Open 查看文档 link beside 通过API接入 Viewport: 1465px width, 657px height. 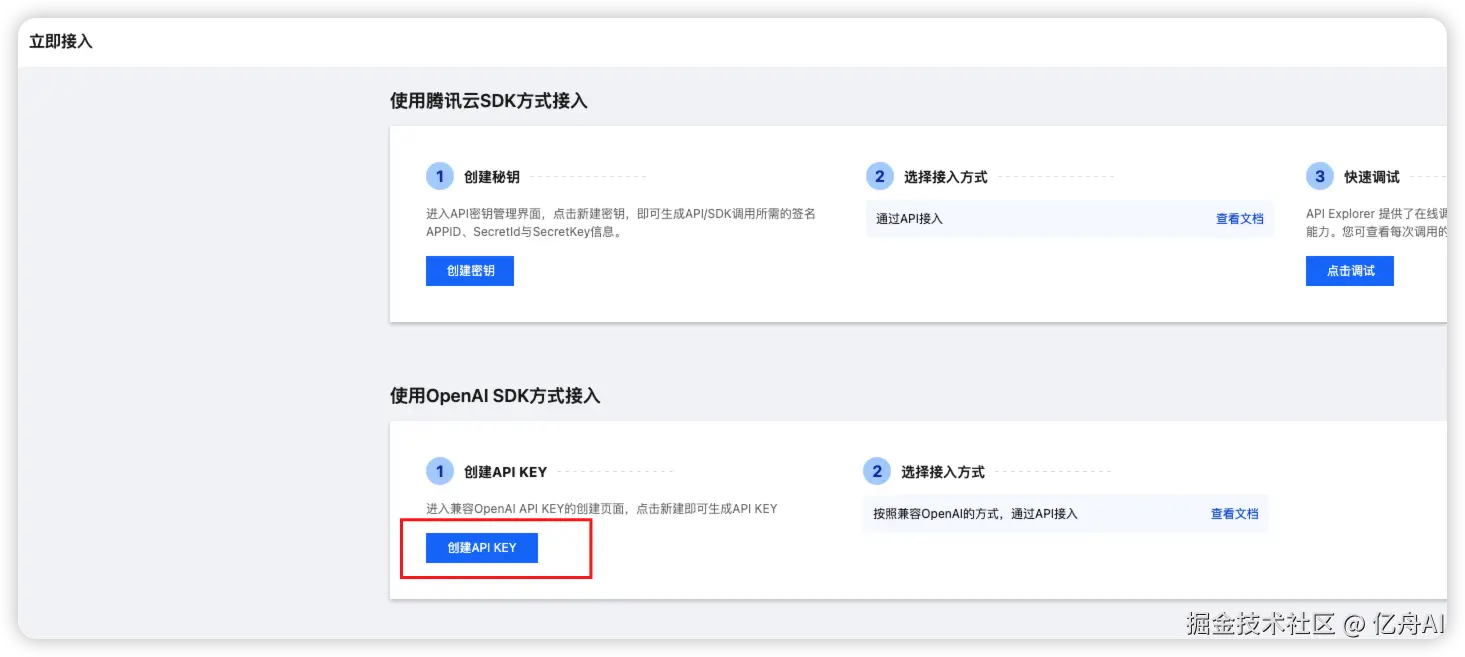[1240, 219]
